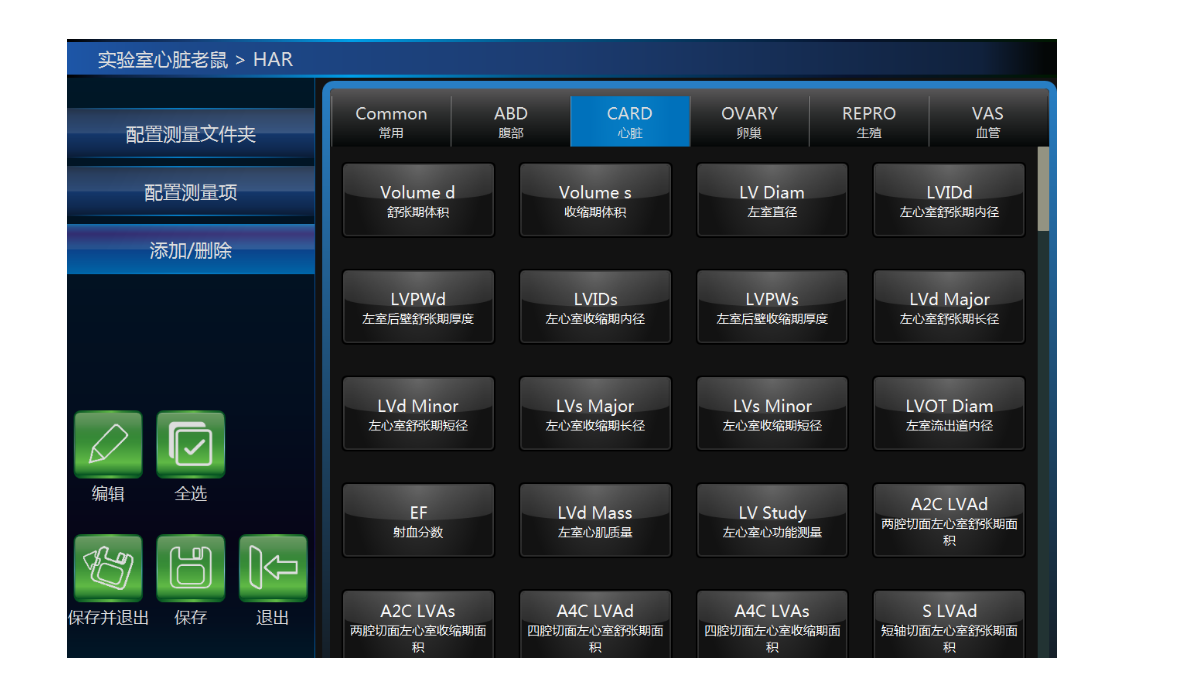The width and height of the screenshot is (1198, 690).
Task: Switch to the Common (常用) tab
Action: point(391,122)
